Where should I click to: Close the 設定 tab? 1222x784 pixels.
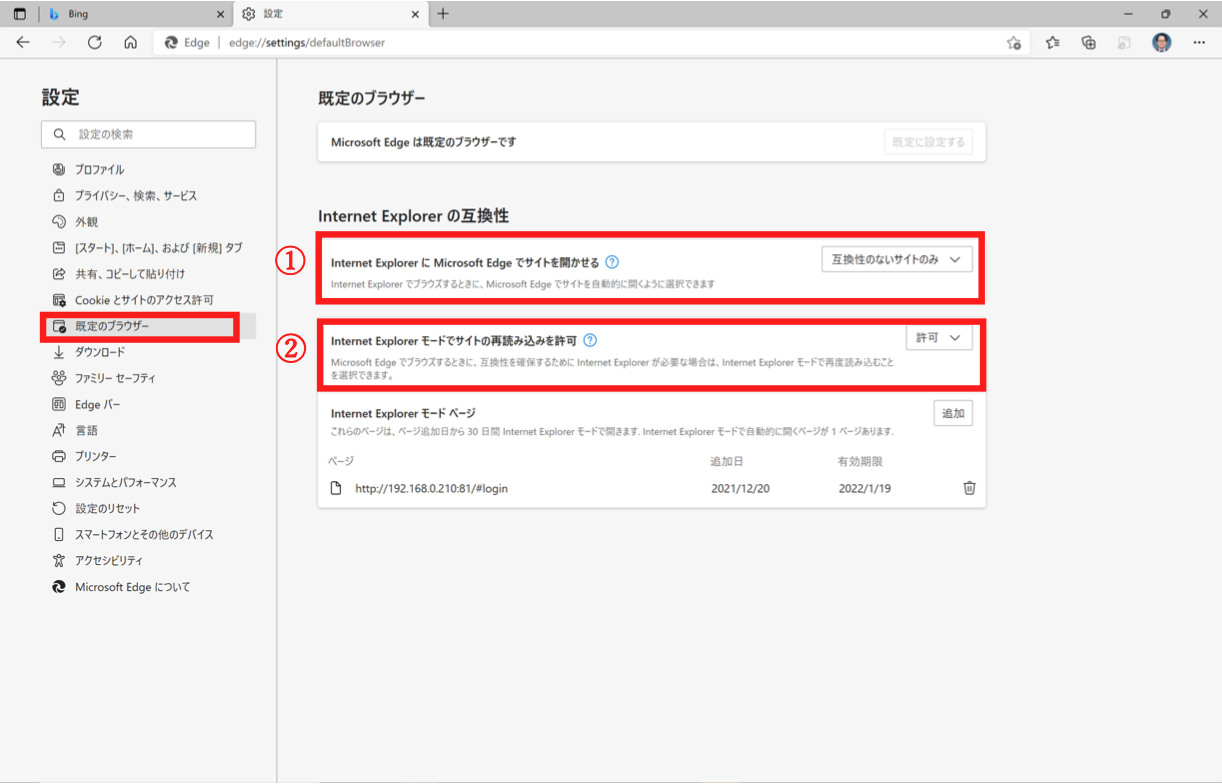pyautogui.click(x=415, y=14)
